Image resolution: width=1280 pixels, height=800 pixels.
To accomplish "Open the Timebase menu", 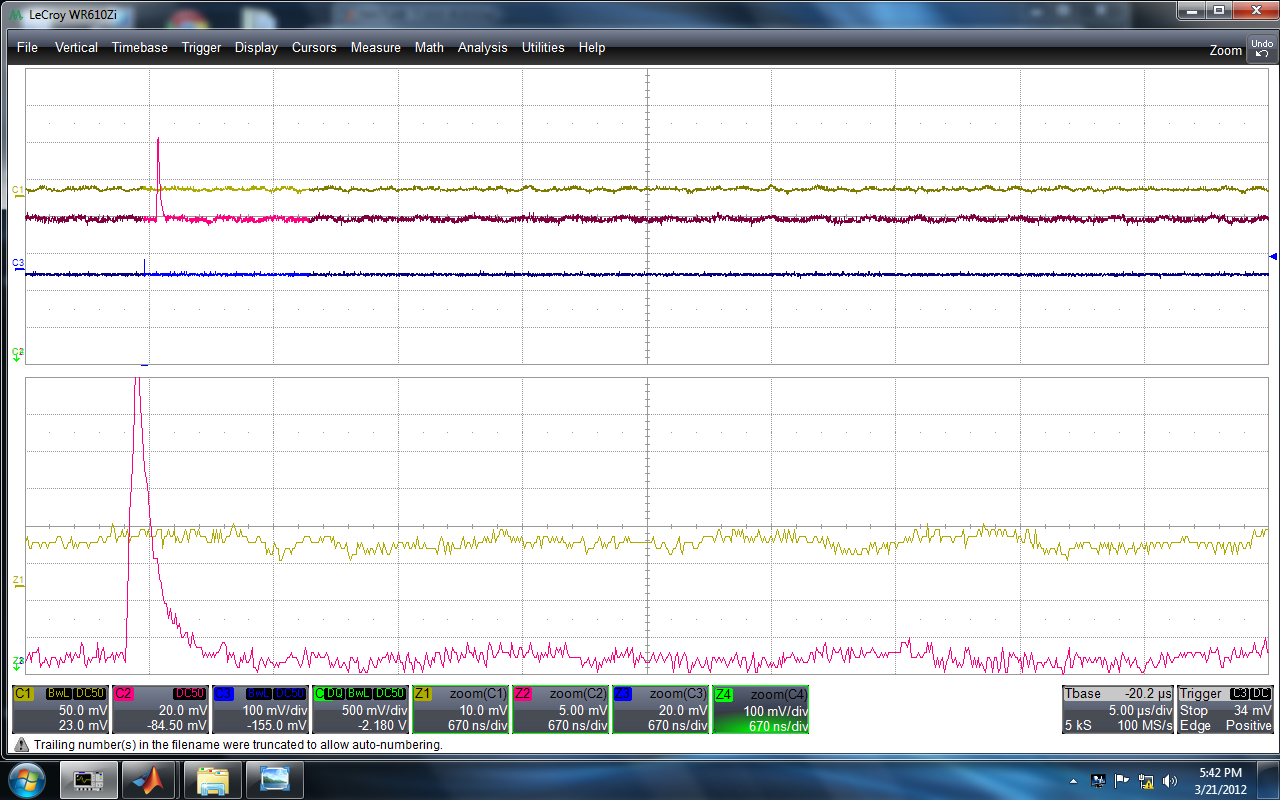I will click(x=139, y=47).
